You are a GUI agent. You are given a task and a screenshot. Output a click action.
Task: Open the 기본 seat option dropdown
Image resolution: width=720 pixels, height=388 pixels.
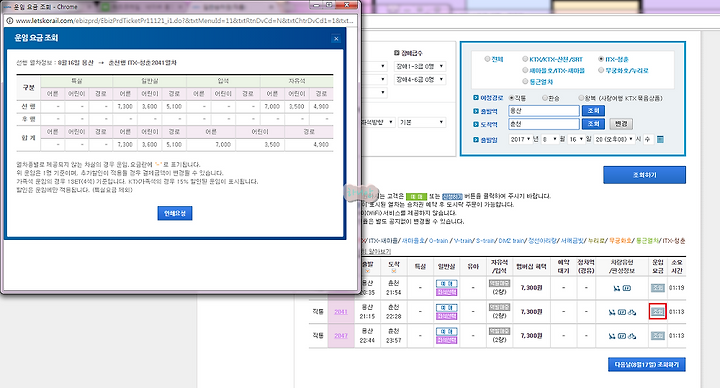(422, 122)
